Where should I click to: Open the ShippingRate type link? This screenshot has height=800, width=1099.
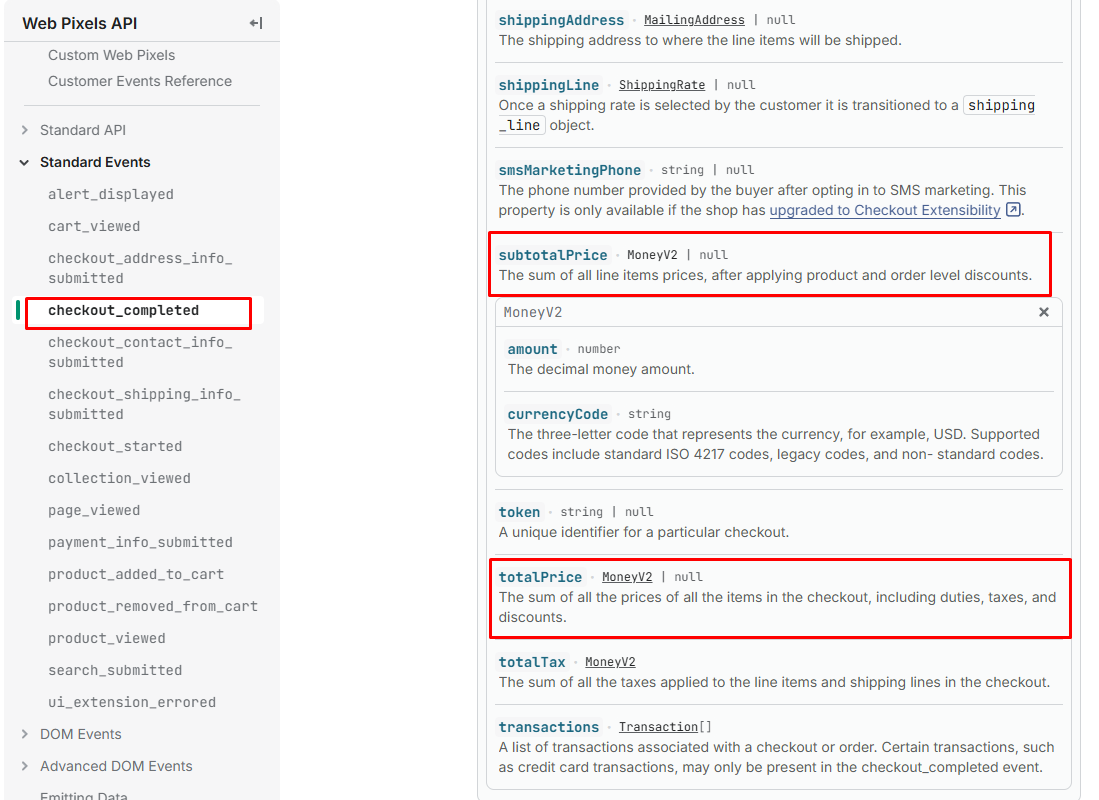(662, 85)
